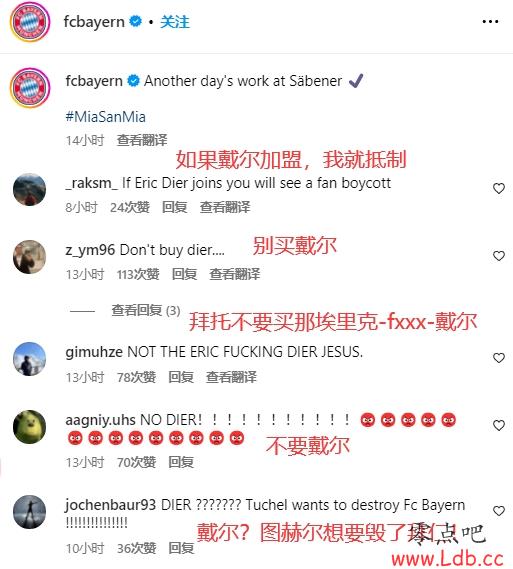Open the three-dot more options menu
This screenshot has width=513, height=569.
tap(490, 22)
